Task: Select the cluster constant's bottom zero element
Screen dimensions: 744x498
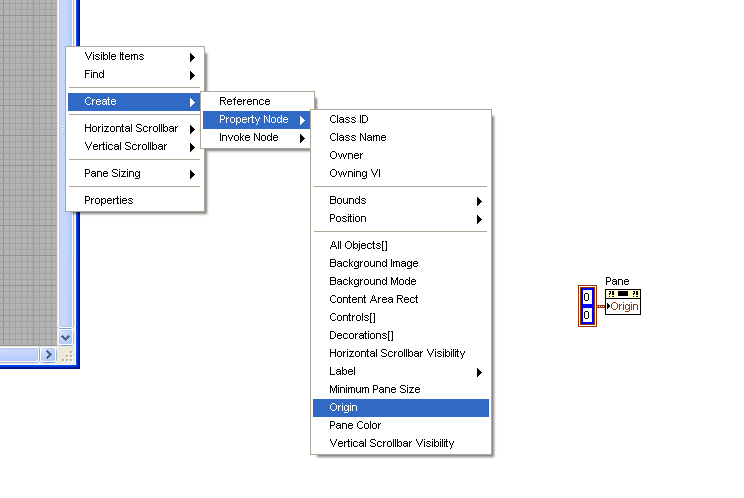Action: tap(587, 316)
